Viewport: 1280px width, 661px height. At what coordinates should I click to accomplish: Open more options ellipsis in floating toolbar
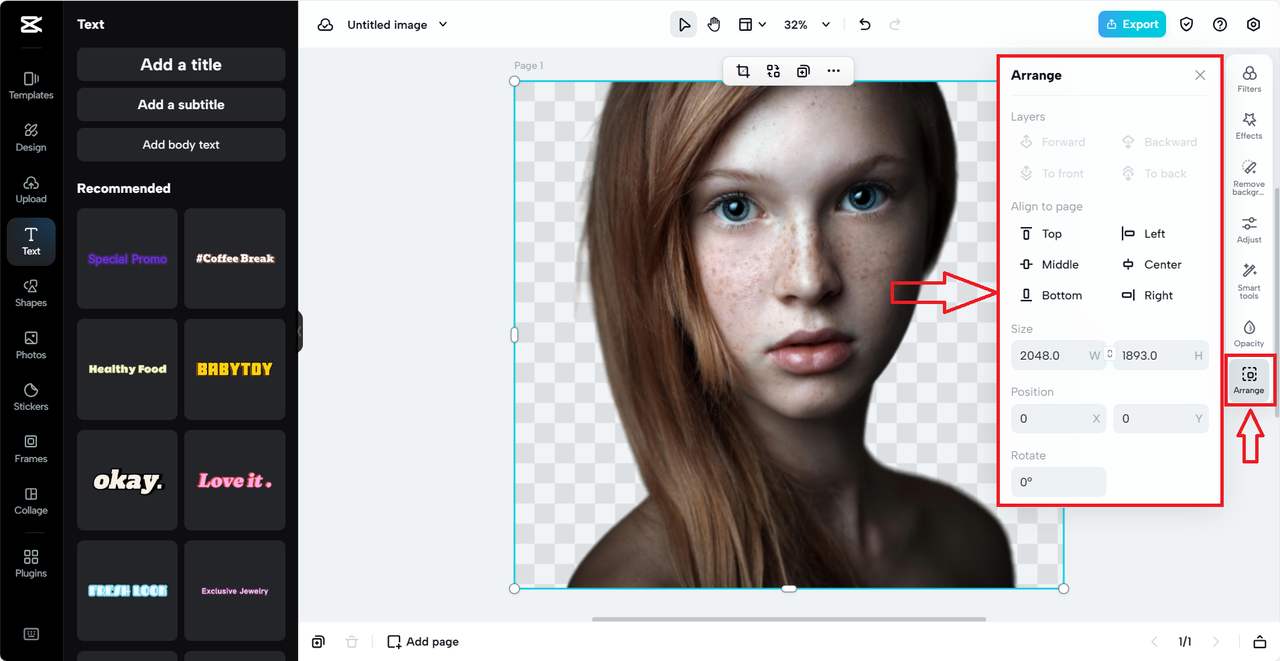pos(833,71)
